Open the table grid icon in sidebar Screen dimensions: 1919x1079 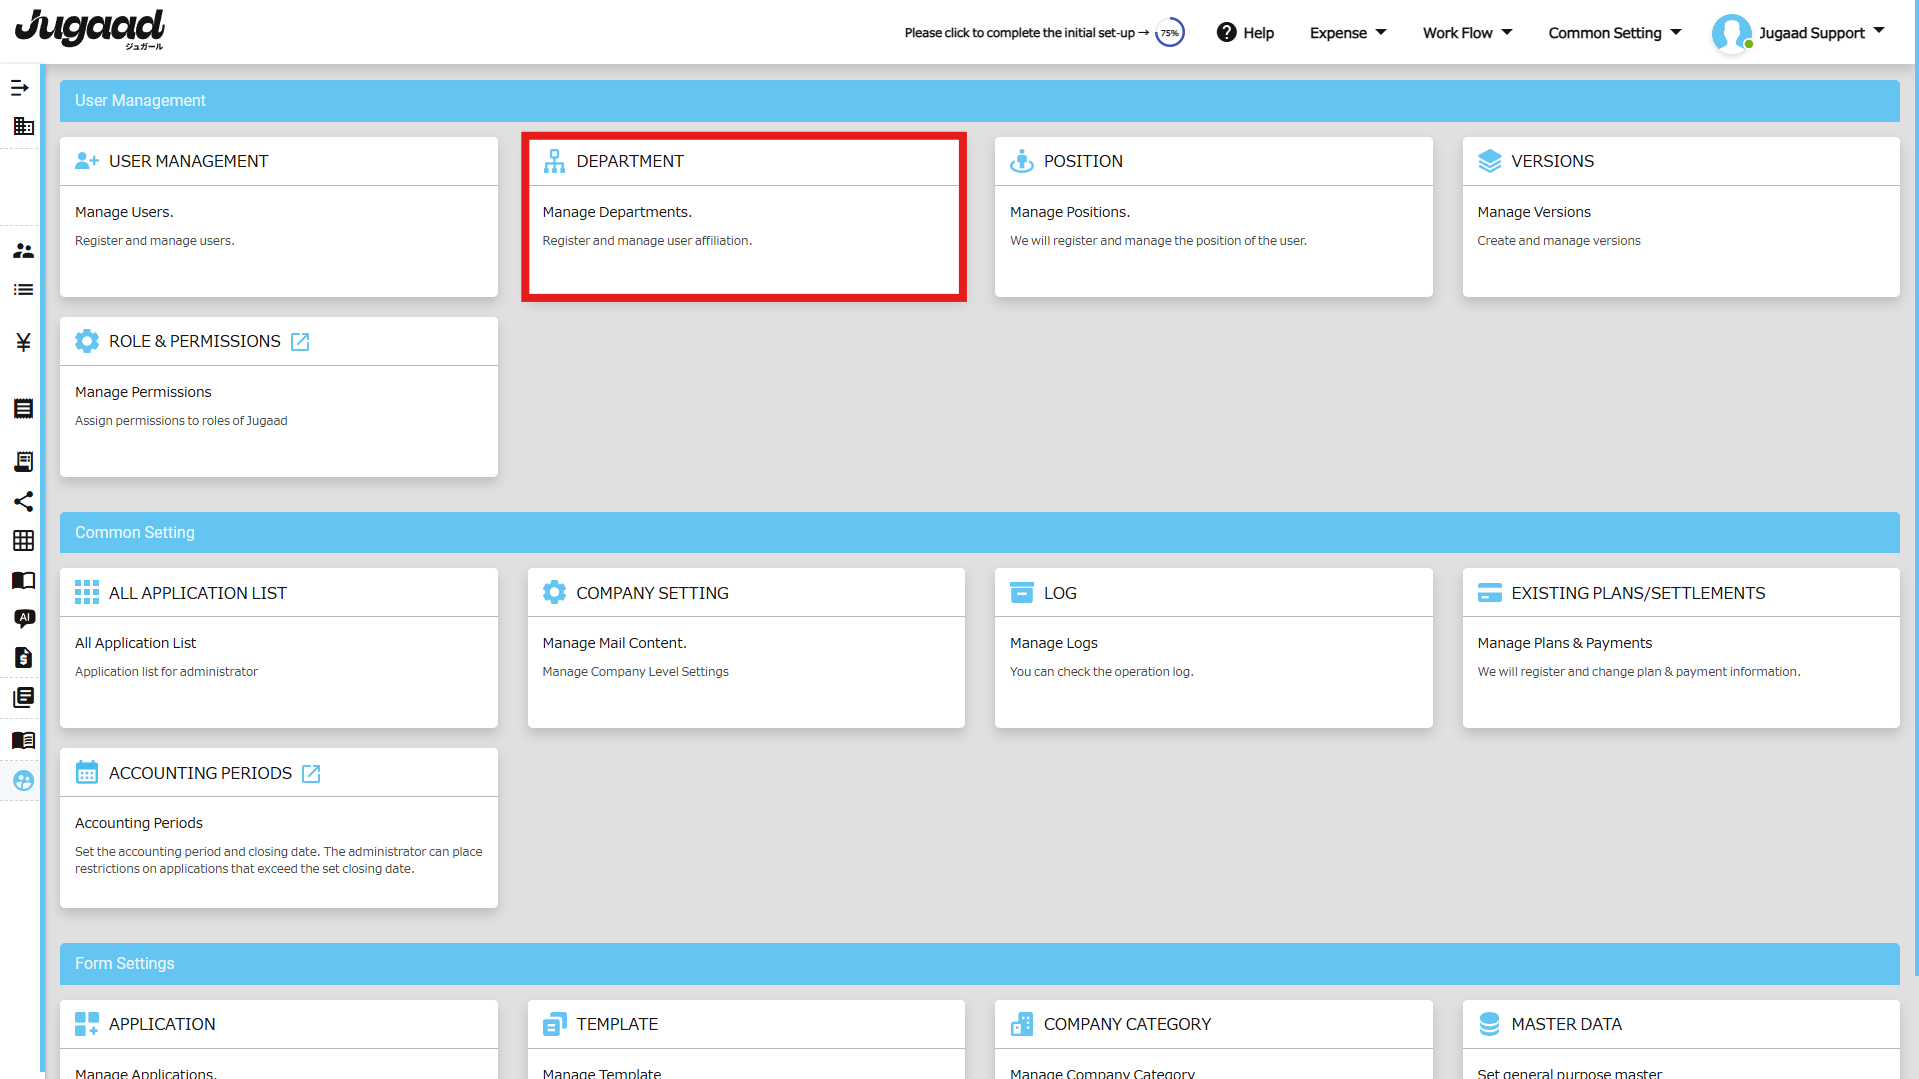coord(23,541)
